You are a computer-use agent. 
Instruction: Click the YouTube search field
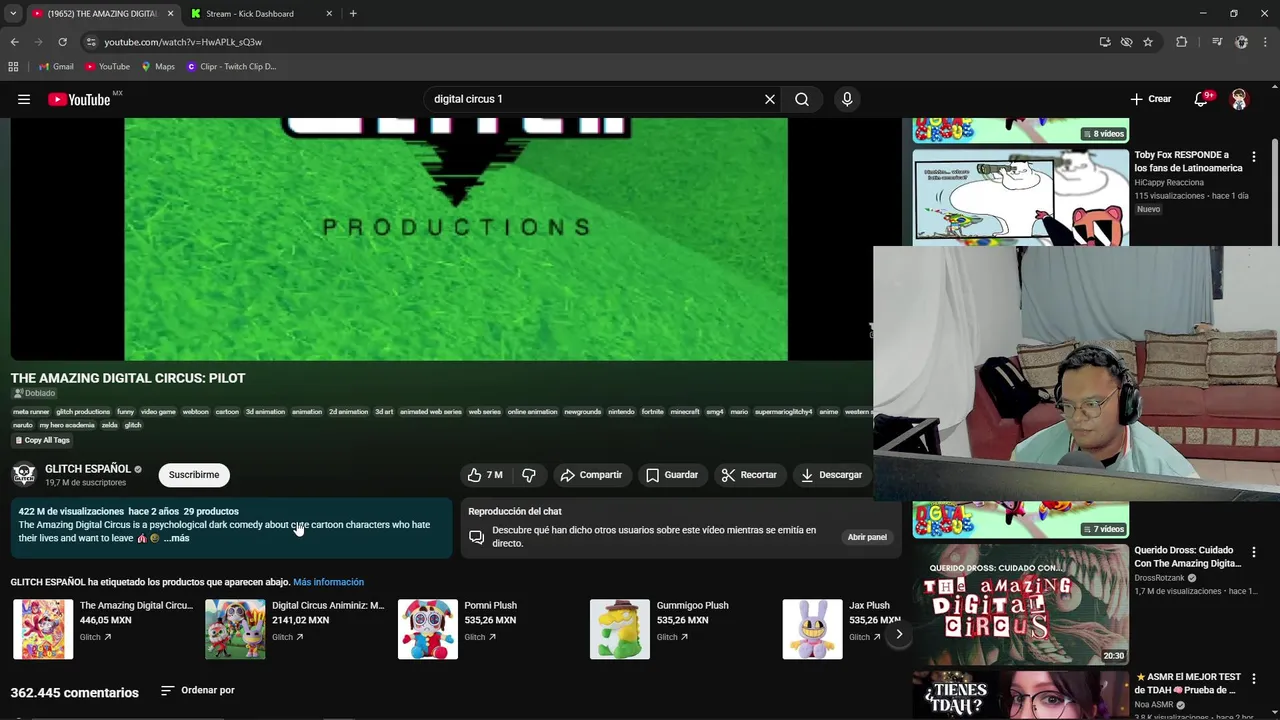coord(595,99)
